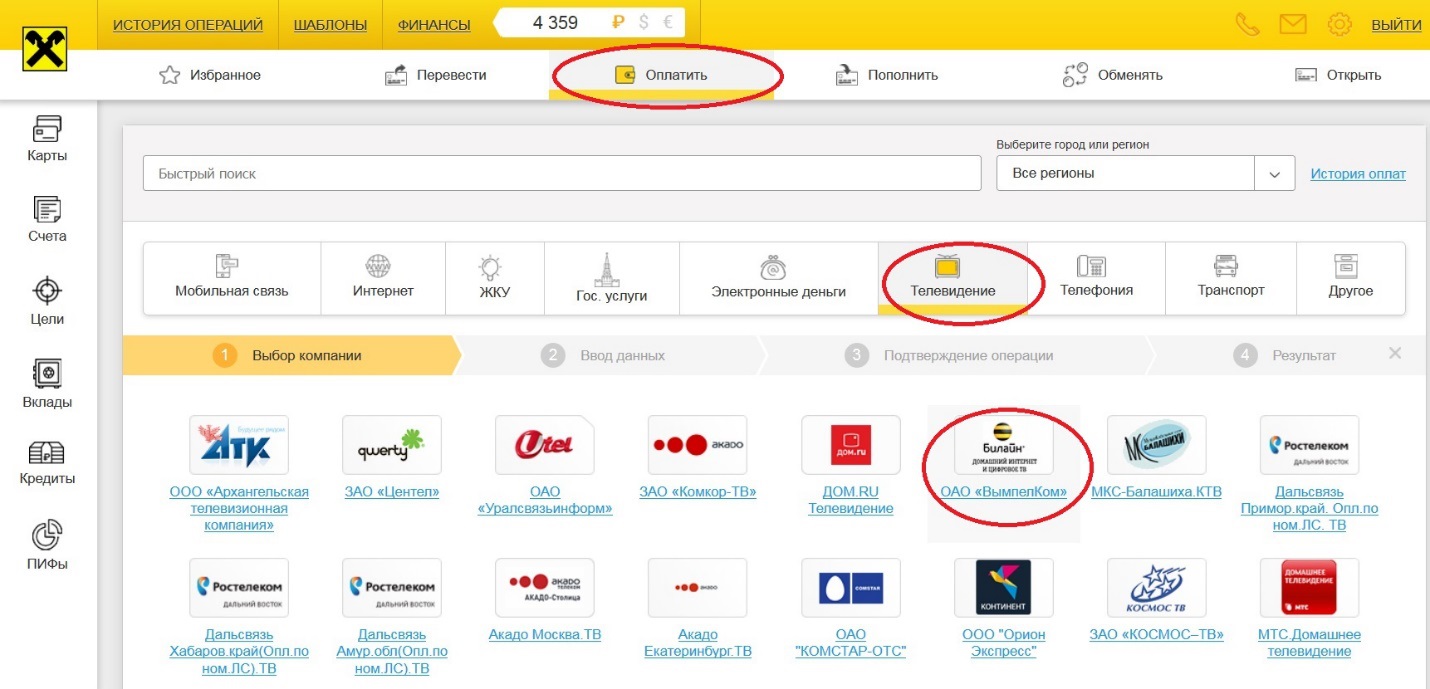This screenshot has height=689, width=1430.
Task: Click the Акадо logo above ЗАО «Комкор-ТВ»
Action: [x=698, y=445]
